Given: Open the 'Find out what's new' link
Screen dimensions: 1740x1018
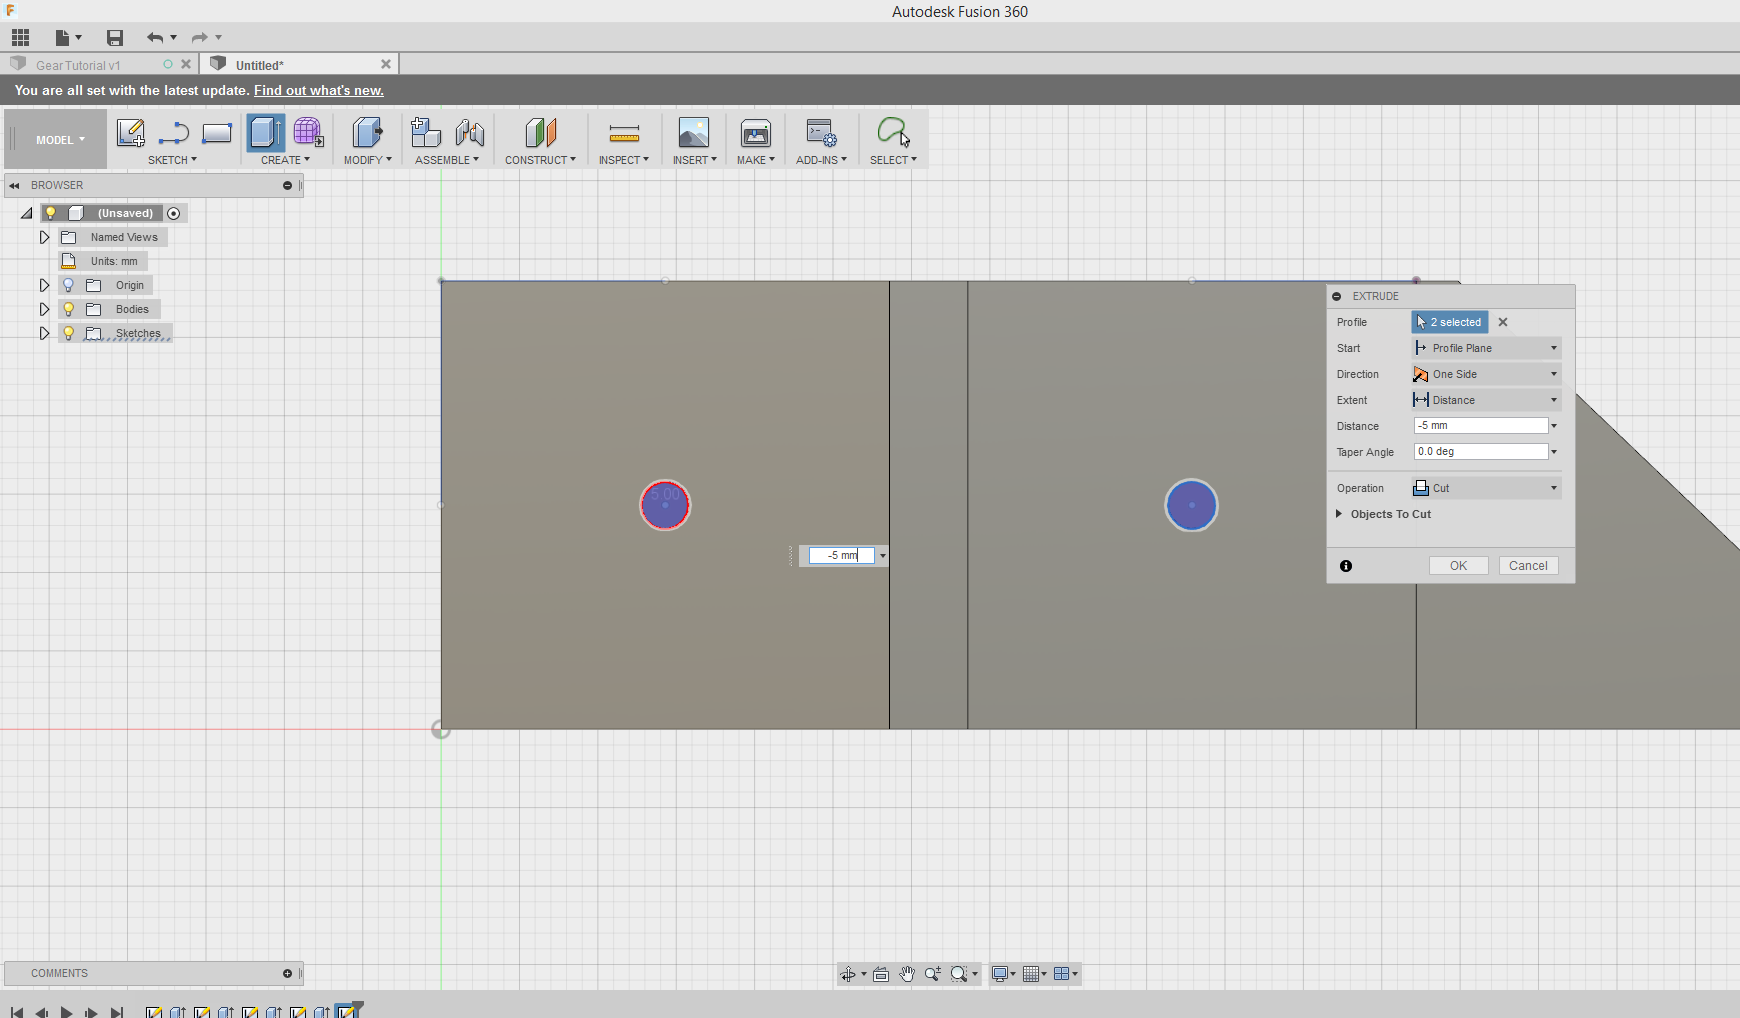Looking at the screenshot, I should pos(318,90).
